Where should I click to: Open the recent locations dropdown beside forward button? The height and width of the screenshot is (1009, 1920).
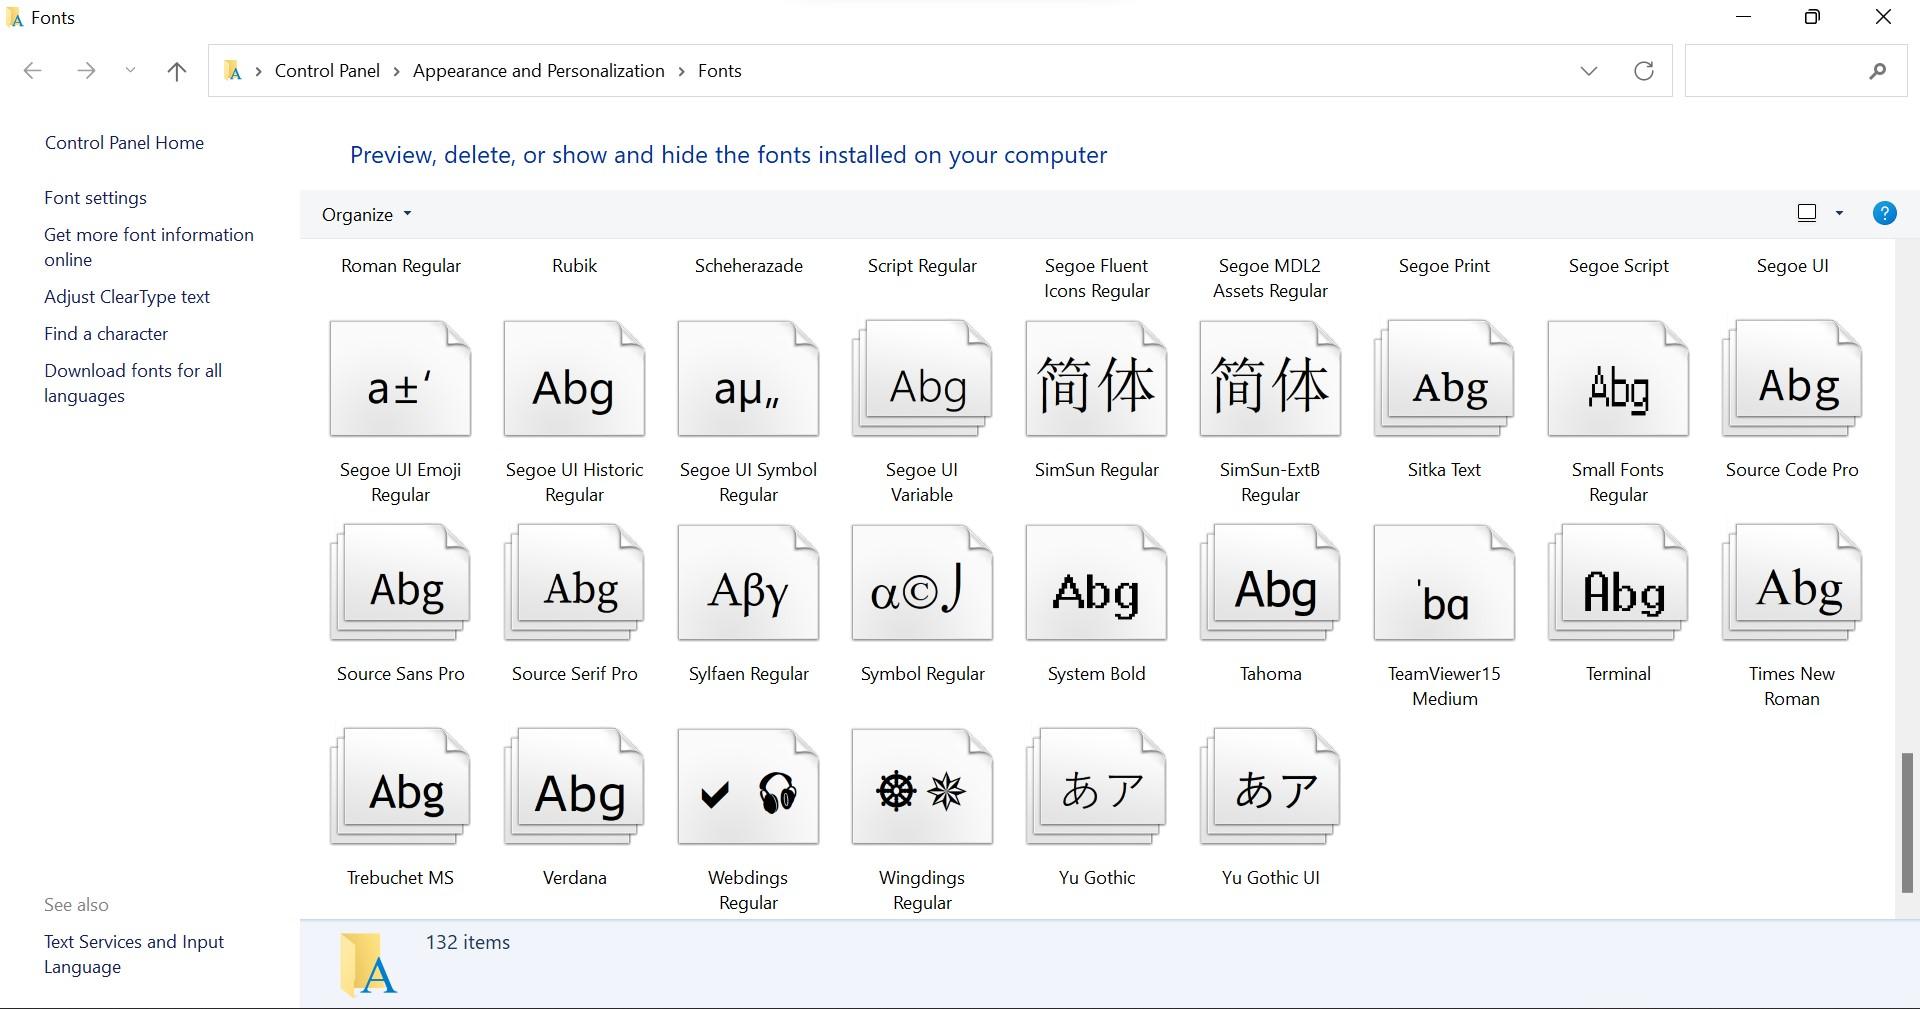130,70
